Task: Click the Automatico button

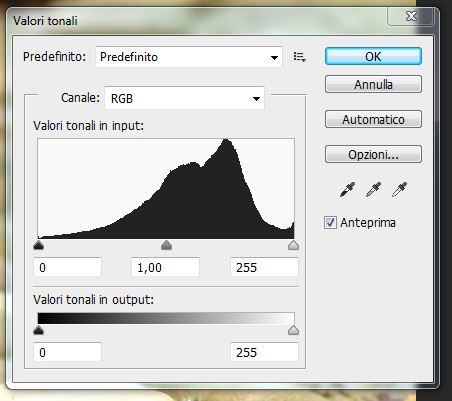Action: tap(373, 119)
